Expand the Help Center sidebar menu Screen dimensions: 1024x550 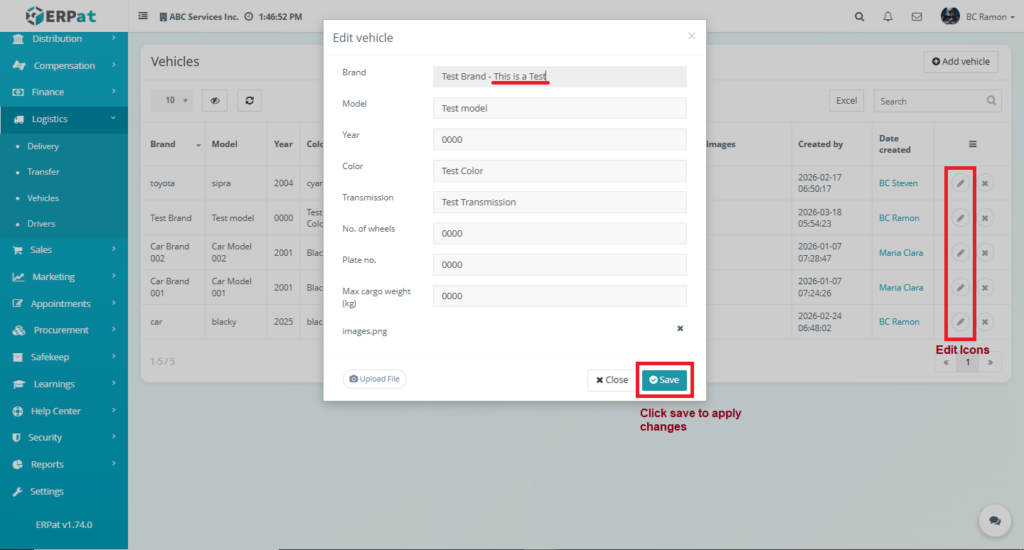click(64, 411)
